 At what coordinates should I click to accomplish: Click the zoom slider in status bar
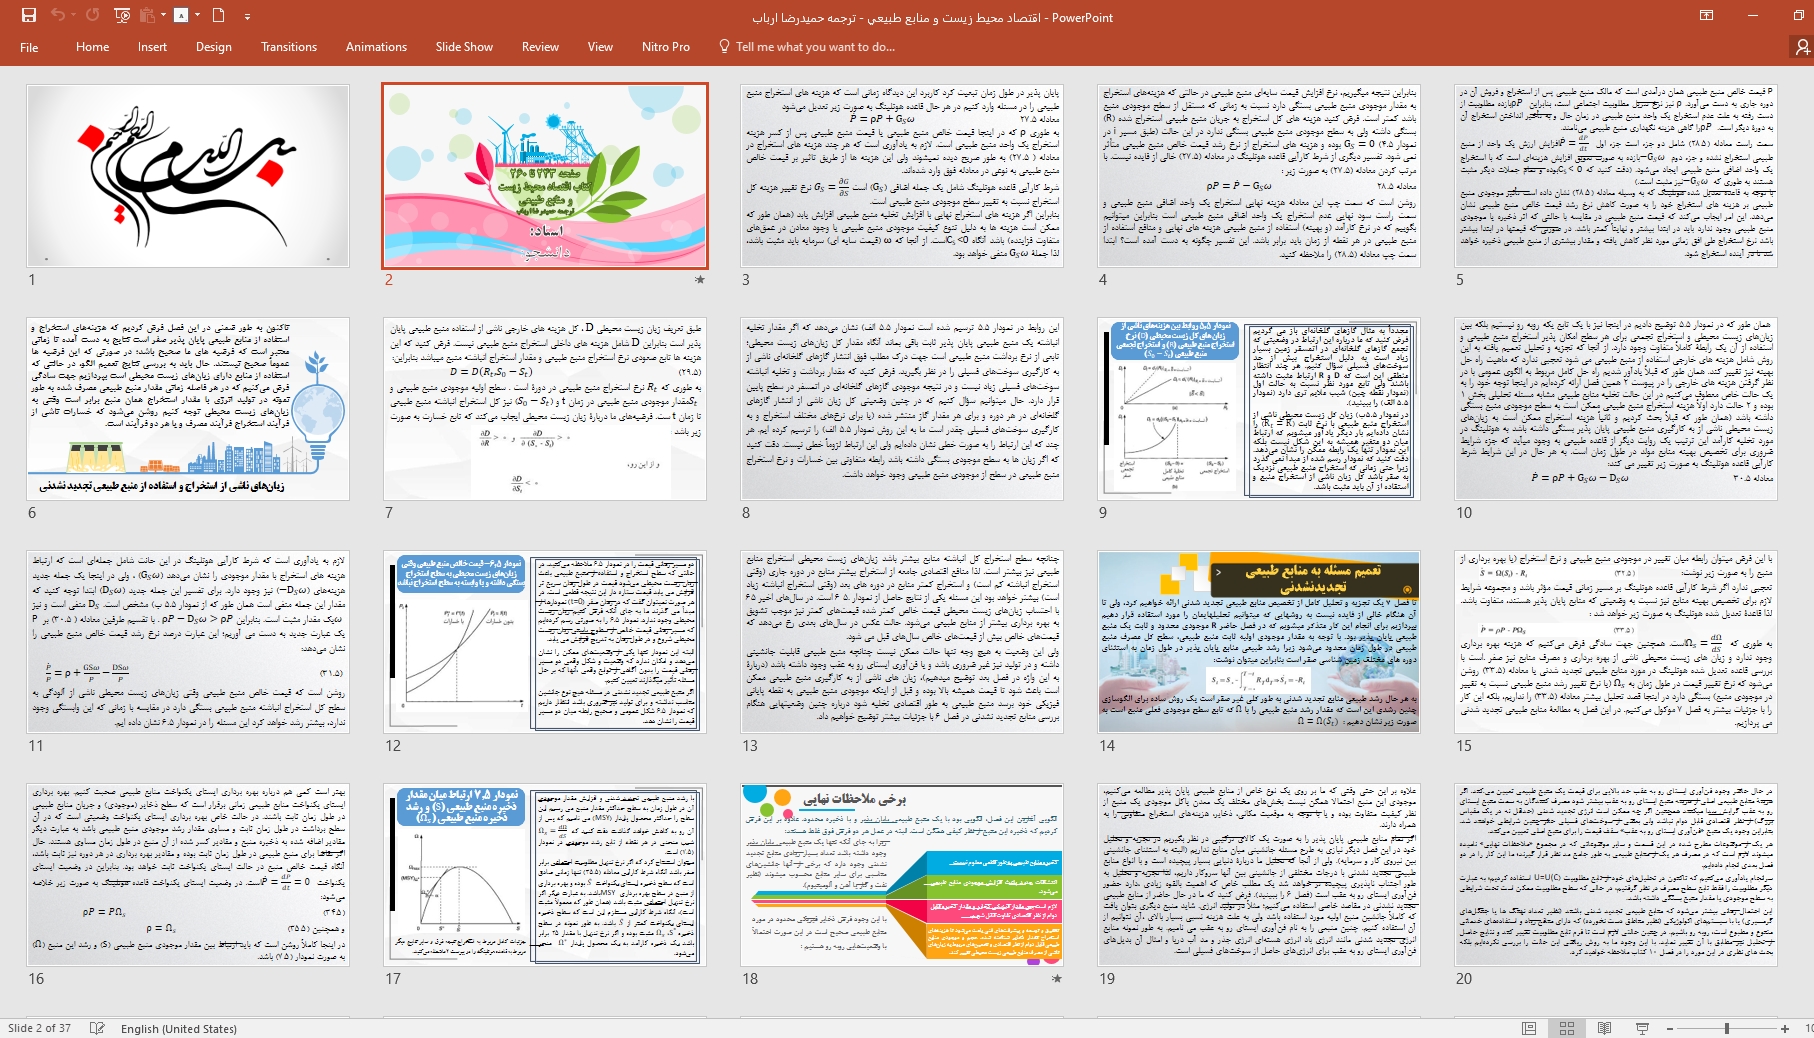pos(1726,1028)
